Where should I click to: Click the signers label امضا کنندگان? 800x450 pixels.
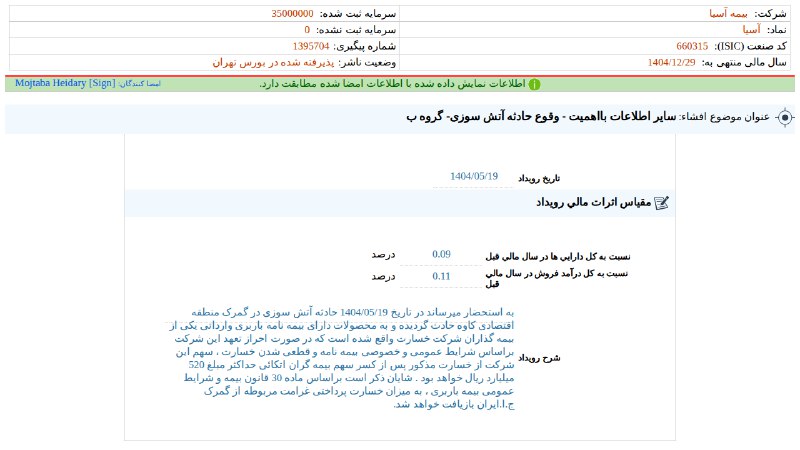(140, 84)
